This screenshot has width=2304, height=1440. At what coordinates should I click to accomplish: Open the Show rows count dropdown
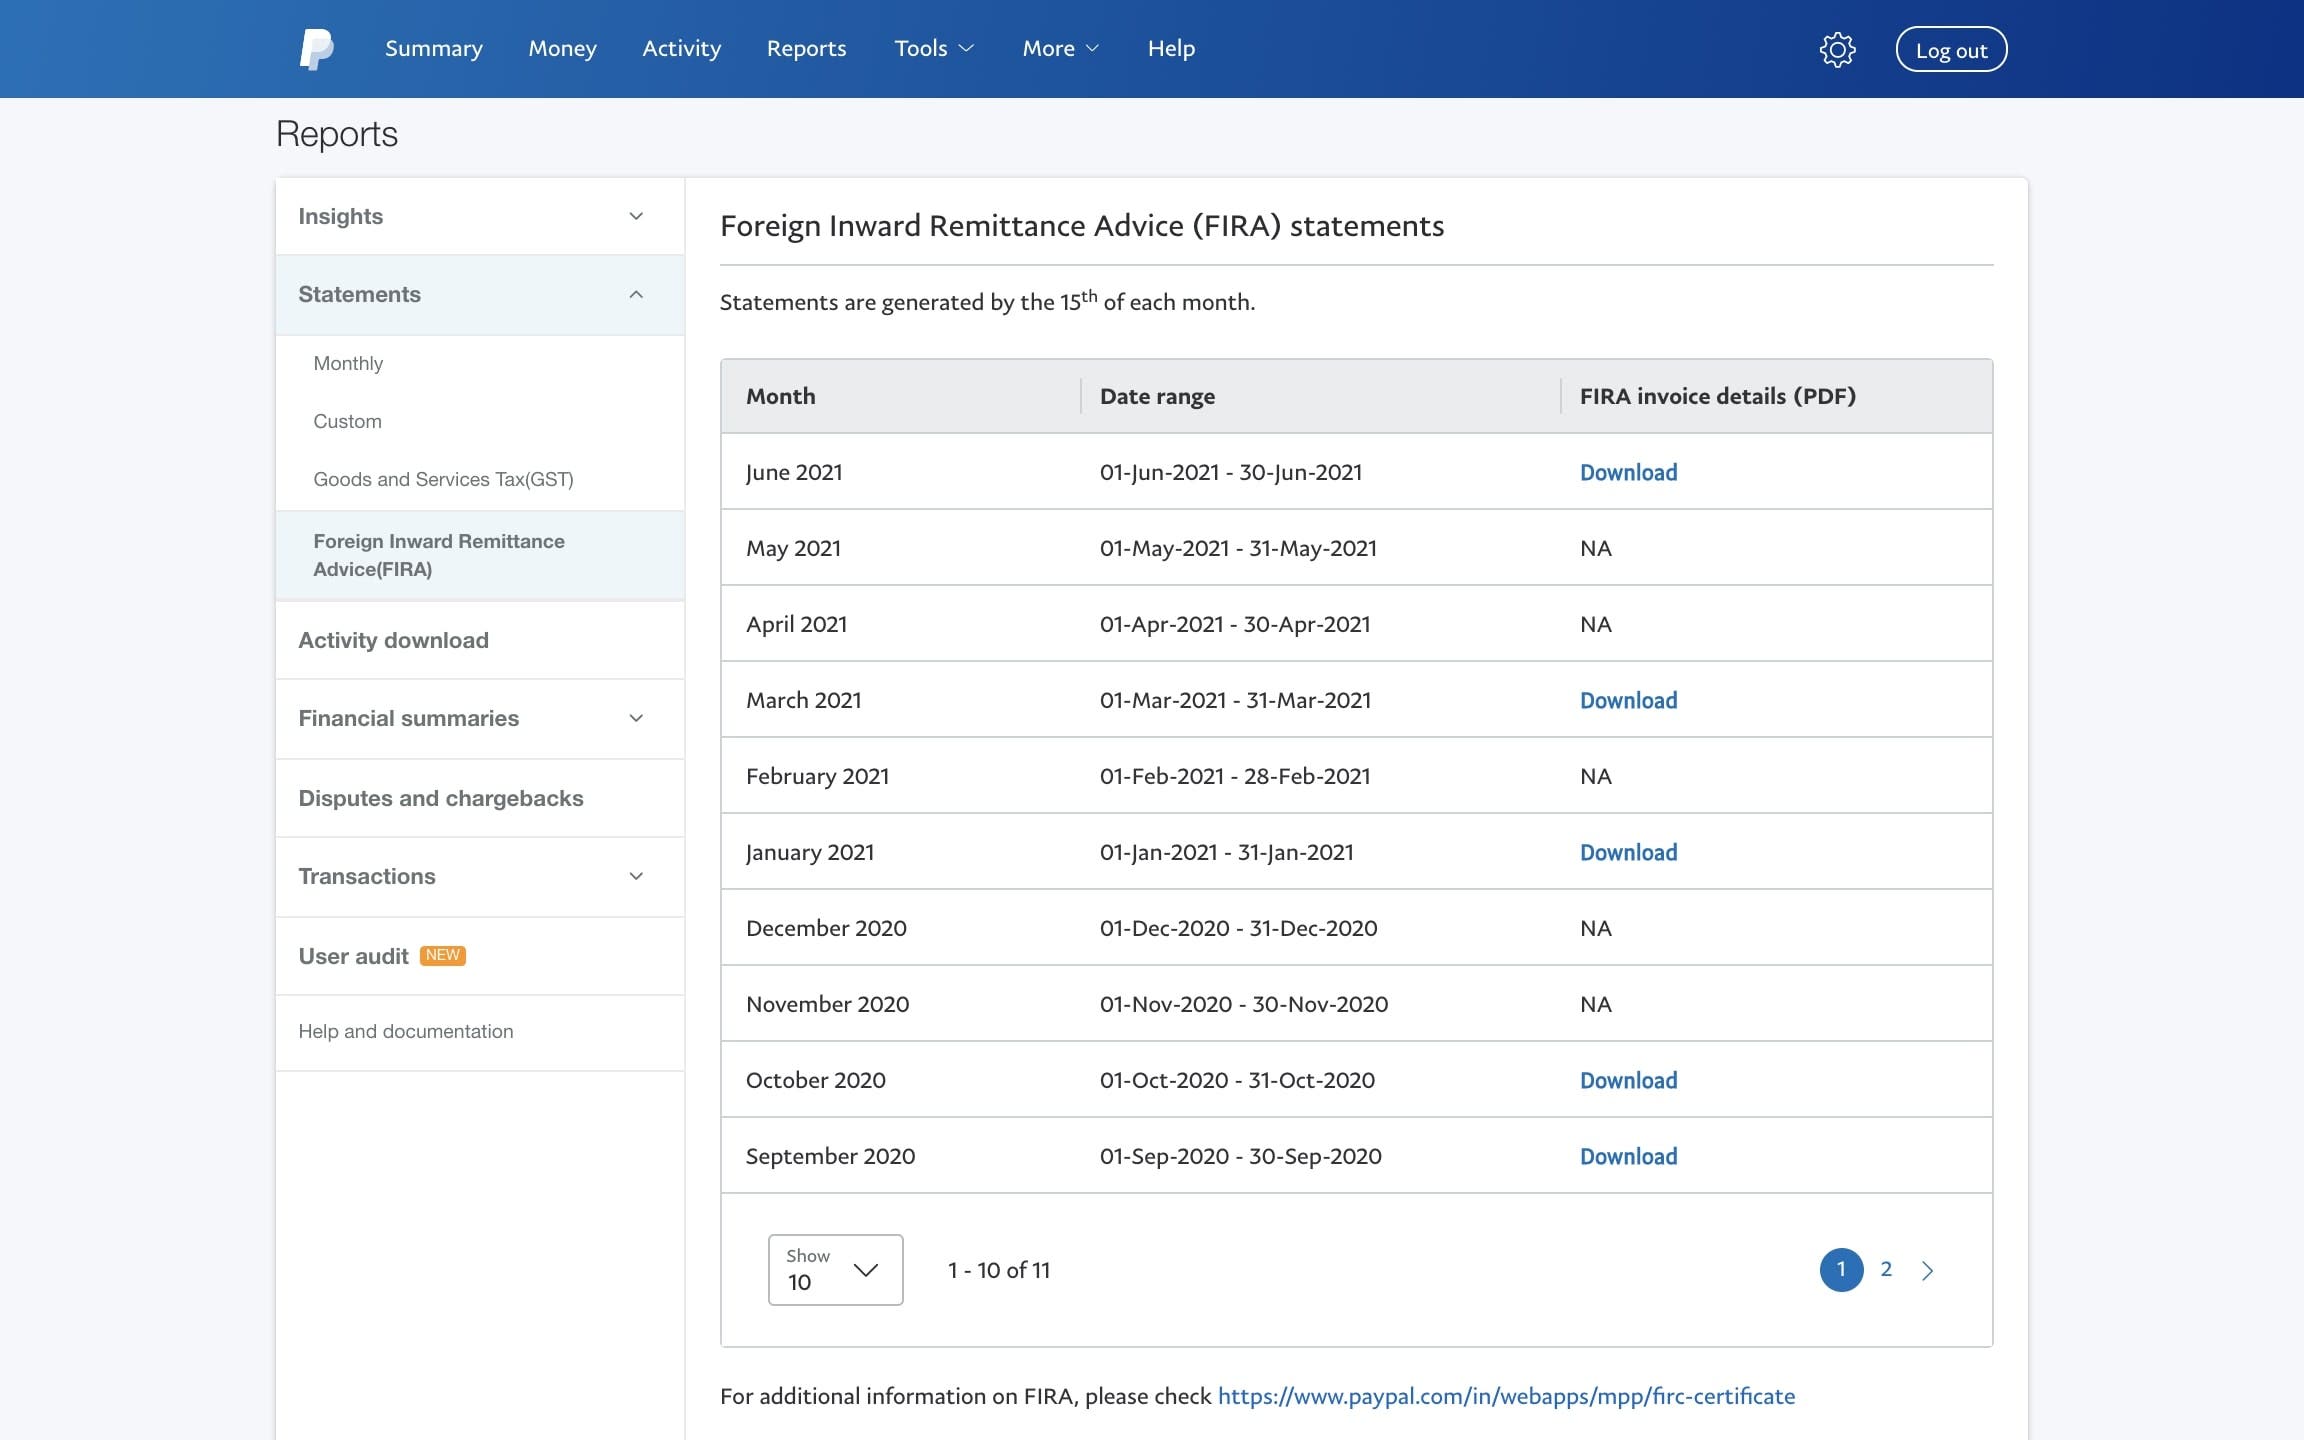tap(834, 1269)
